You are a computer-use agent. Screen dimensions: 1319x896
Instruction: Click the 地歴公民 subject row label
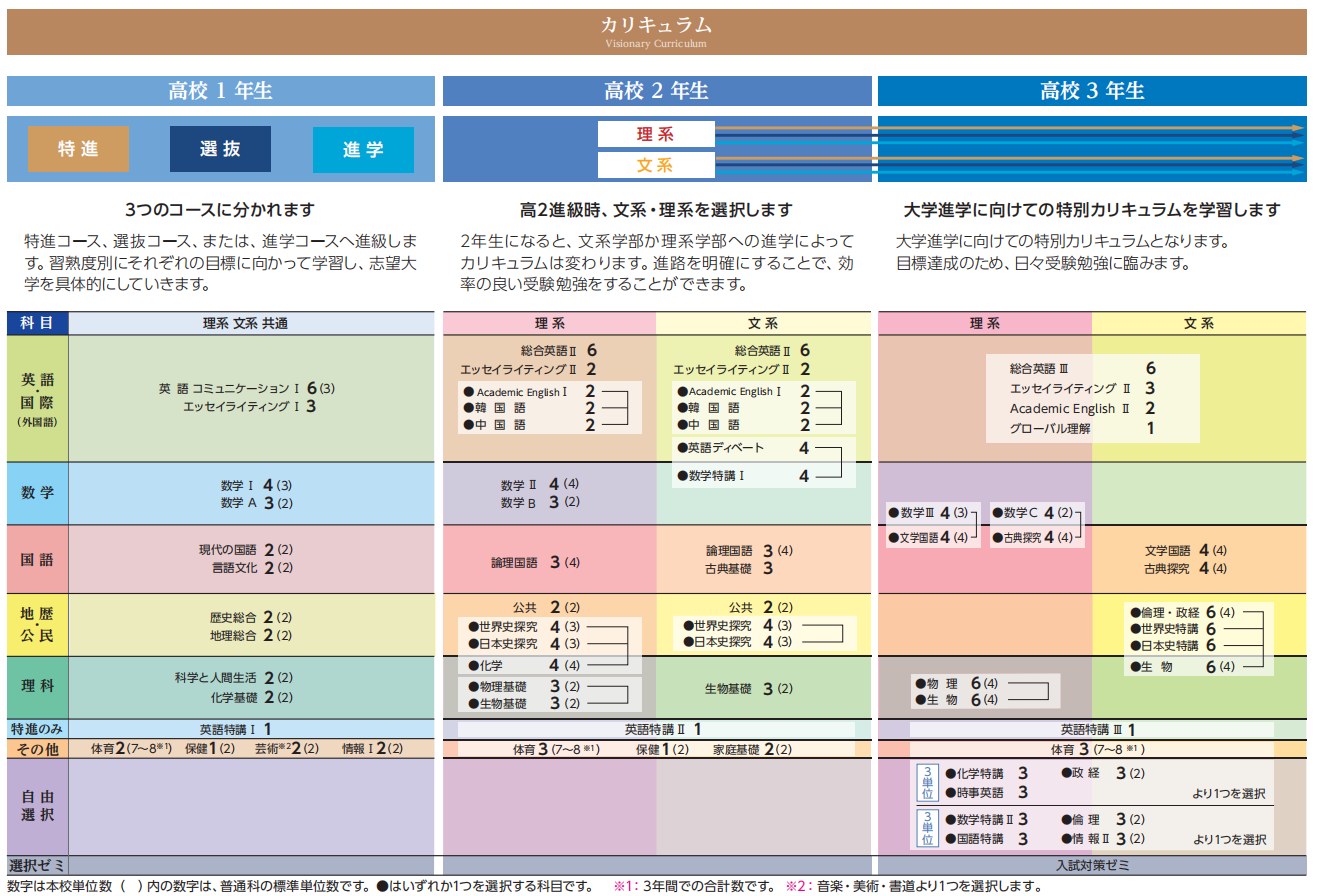(x=38, y=625)
